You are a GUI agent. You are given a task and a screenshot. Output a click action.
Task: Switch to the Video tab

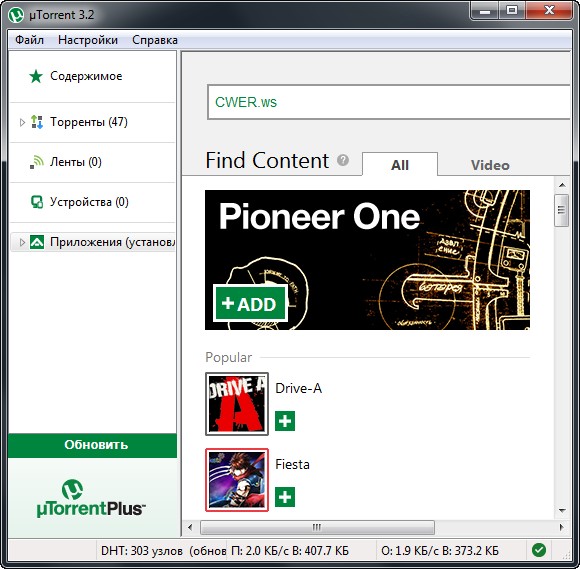(x=490, y=165)
